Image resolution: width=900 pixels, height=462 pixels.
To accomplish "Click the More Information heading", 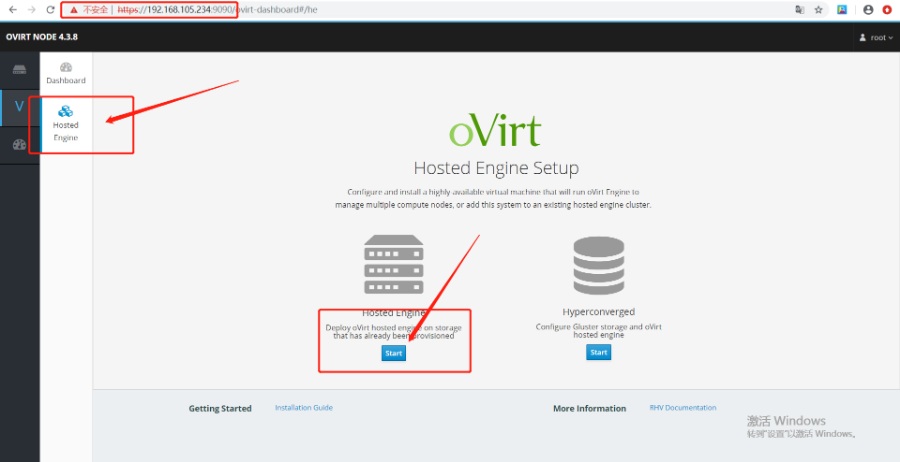I will click(x=589, y=409).
